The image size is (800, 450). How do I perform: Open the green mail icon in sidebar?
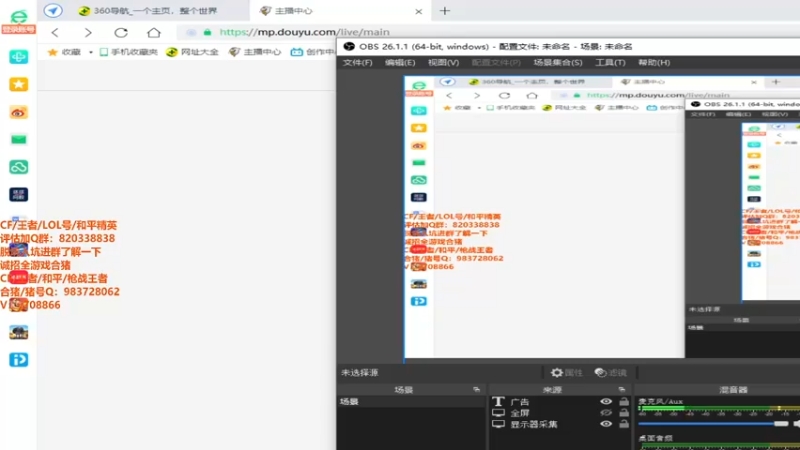(18, 139)
